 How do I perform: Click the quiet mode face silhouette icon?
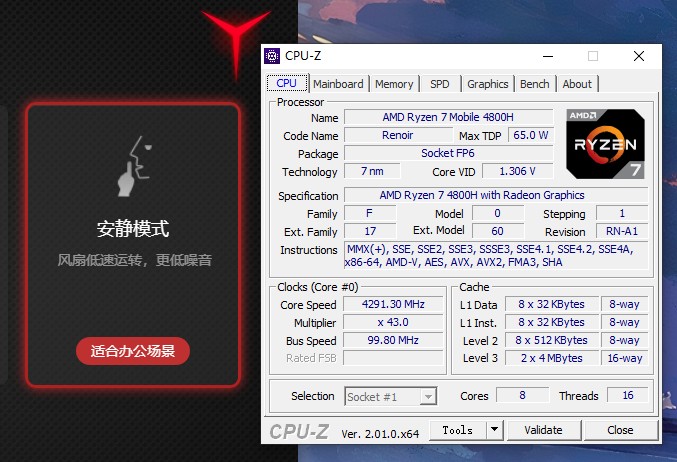pos(133,167)
